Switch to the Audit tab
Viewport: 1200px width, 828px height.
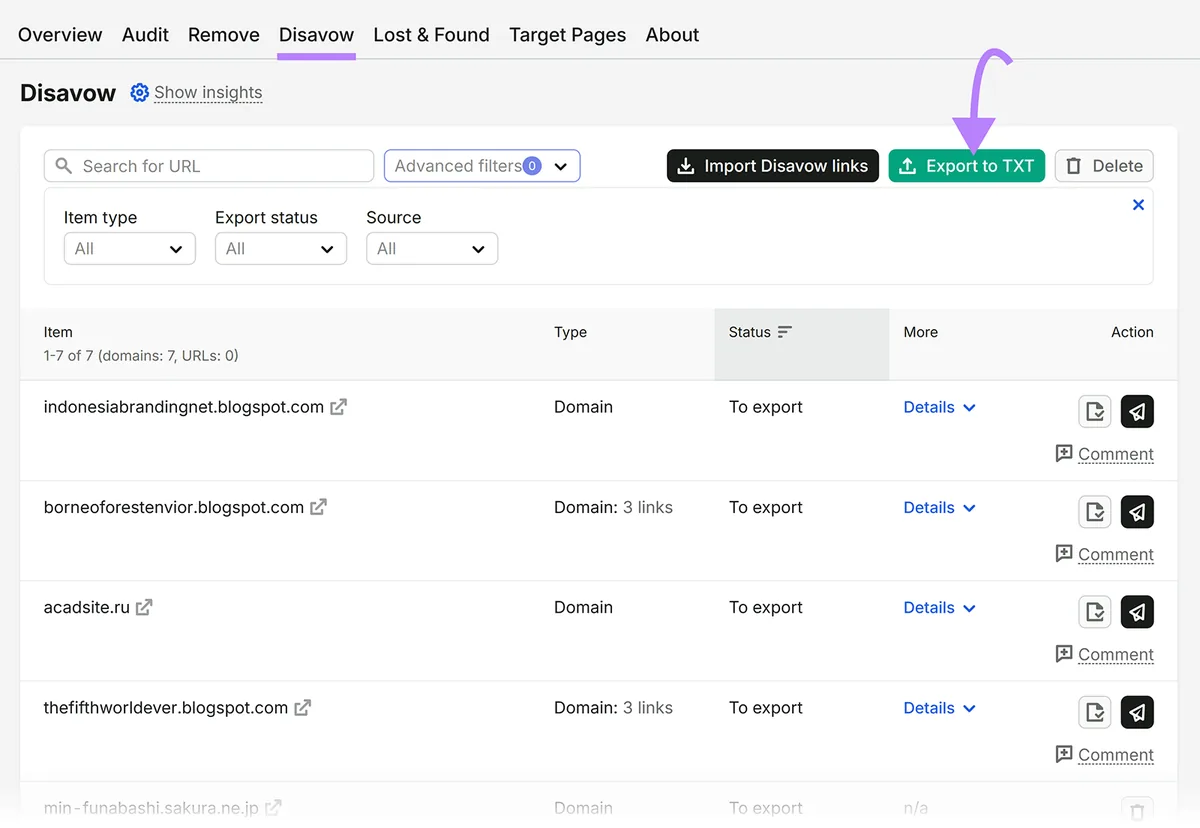coord(145,35)
